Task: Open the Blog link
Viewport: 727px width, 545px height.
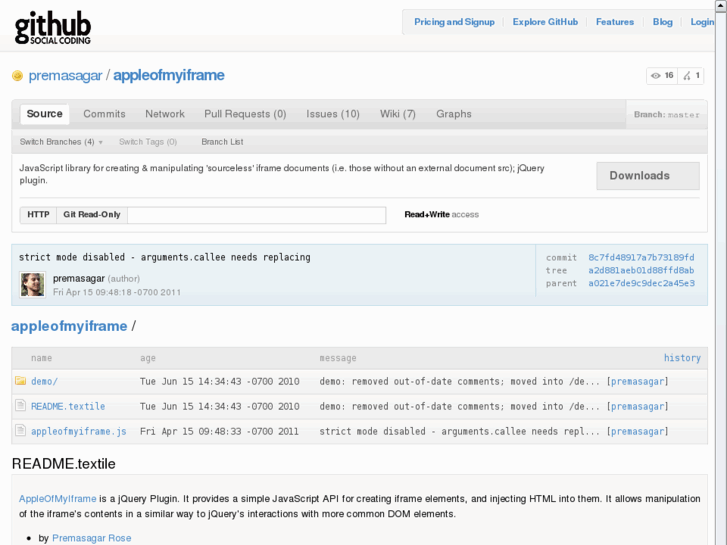Action: pyautogui.click(x=663, y=22)
